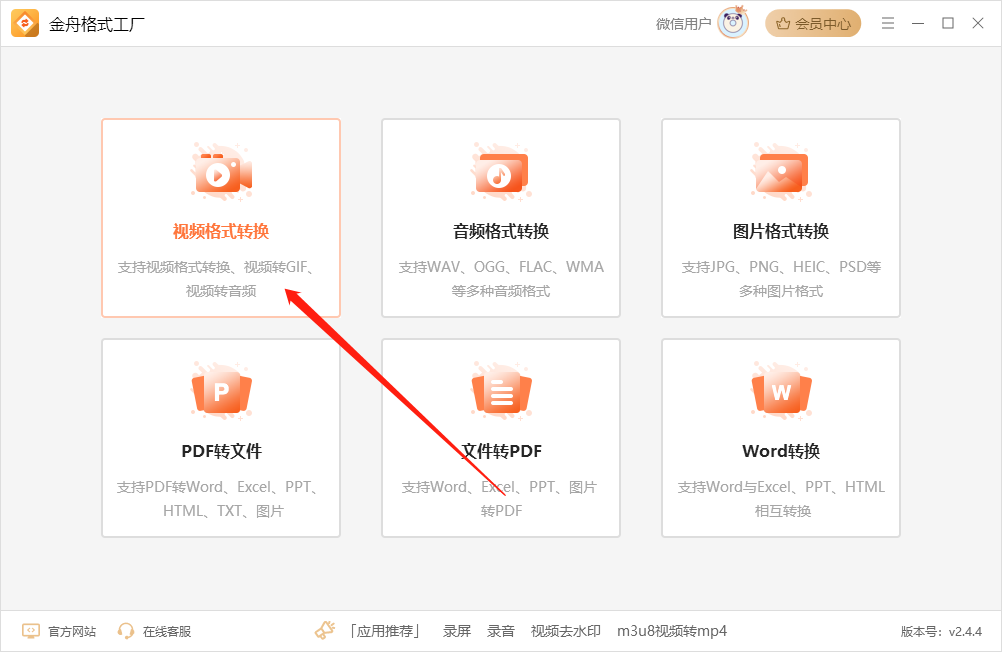Open the 会员中心 membership button

click(813, 24)
